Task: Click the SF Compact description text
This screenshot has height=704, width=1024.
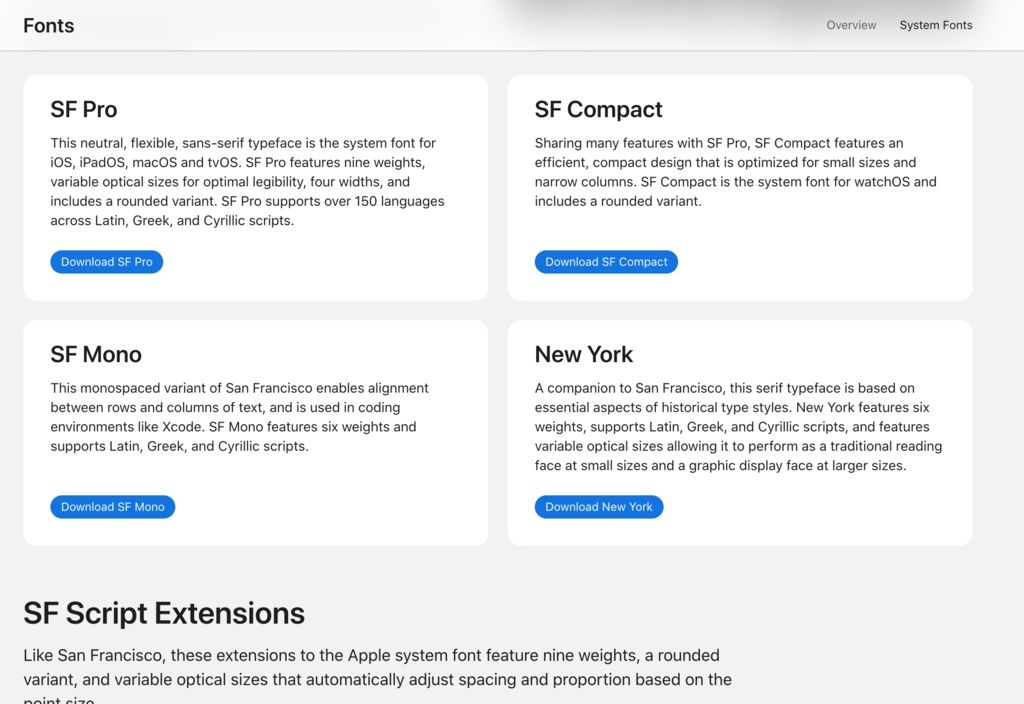Action: [735, 172]
